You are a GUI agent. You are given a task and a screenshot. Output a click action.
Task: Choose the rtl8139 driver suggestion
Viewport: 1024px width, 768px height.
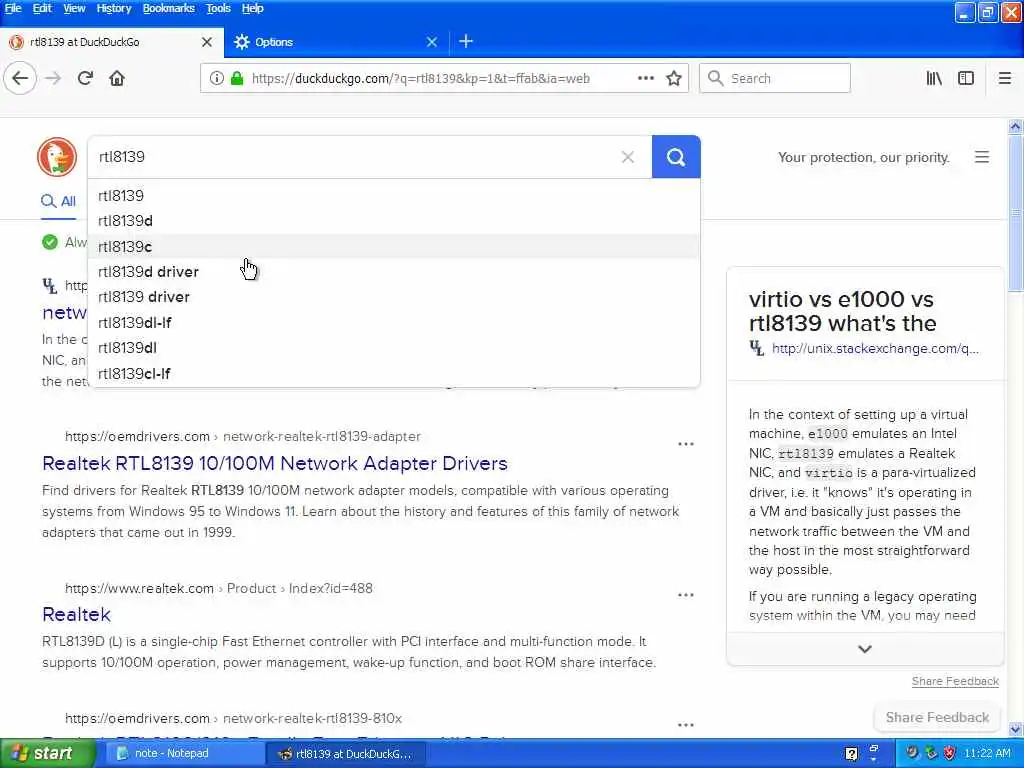point(394,297)
